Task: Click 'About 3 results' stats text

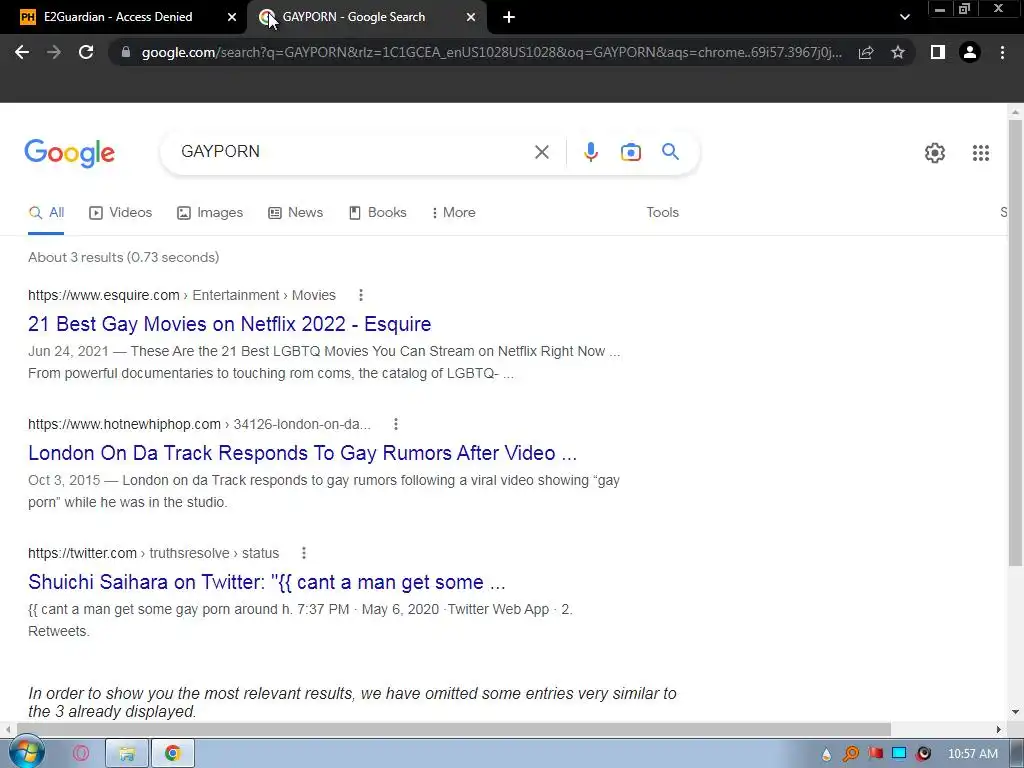Action: pos(123,257)
